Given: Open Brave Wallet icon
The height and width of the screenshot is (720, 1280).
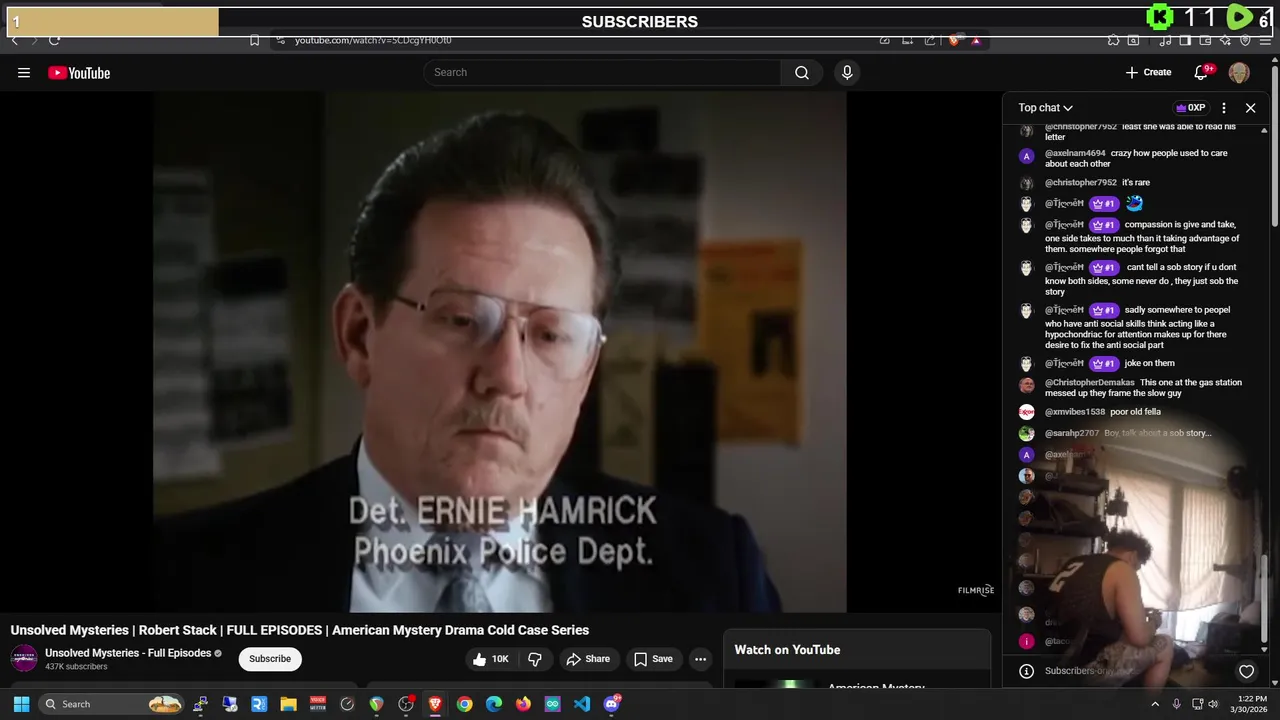Looking at the screenshot, I should [1205, 40].
